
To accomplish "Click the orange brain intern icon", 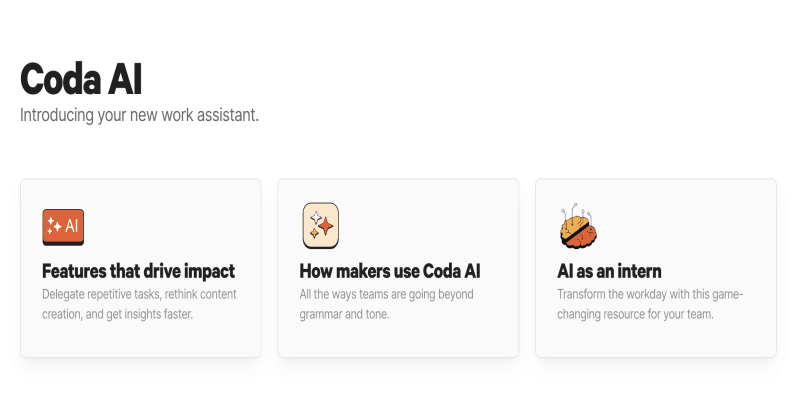I will (x=578, y=228).
